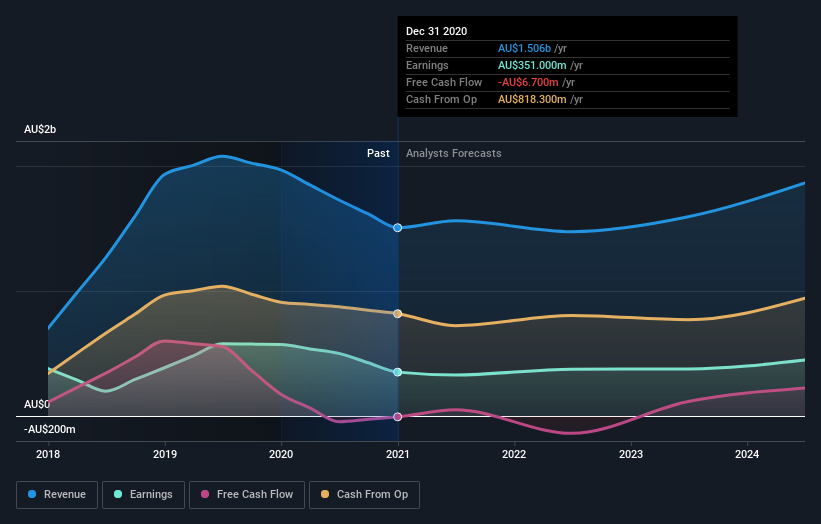This screenshot has width=821, height=524.
Task: Click the Revenue row label in tooltip
Action: (427, 48)
